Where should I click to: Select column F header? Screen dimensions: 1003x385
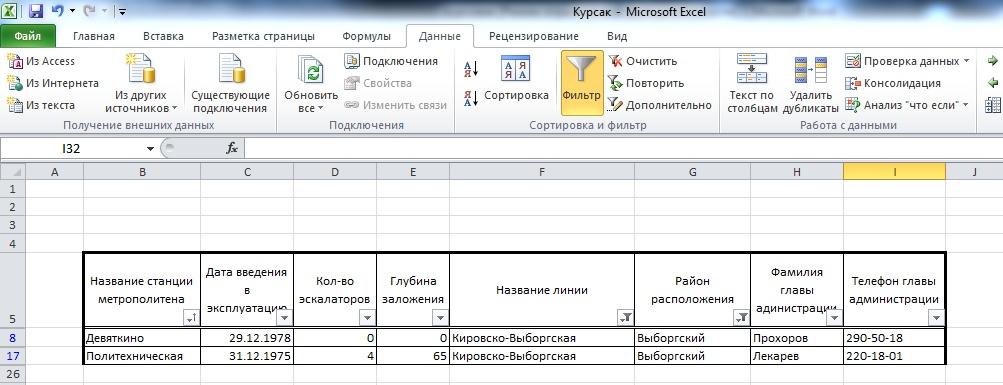pyautogui.click(x=542, y=171)
